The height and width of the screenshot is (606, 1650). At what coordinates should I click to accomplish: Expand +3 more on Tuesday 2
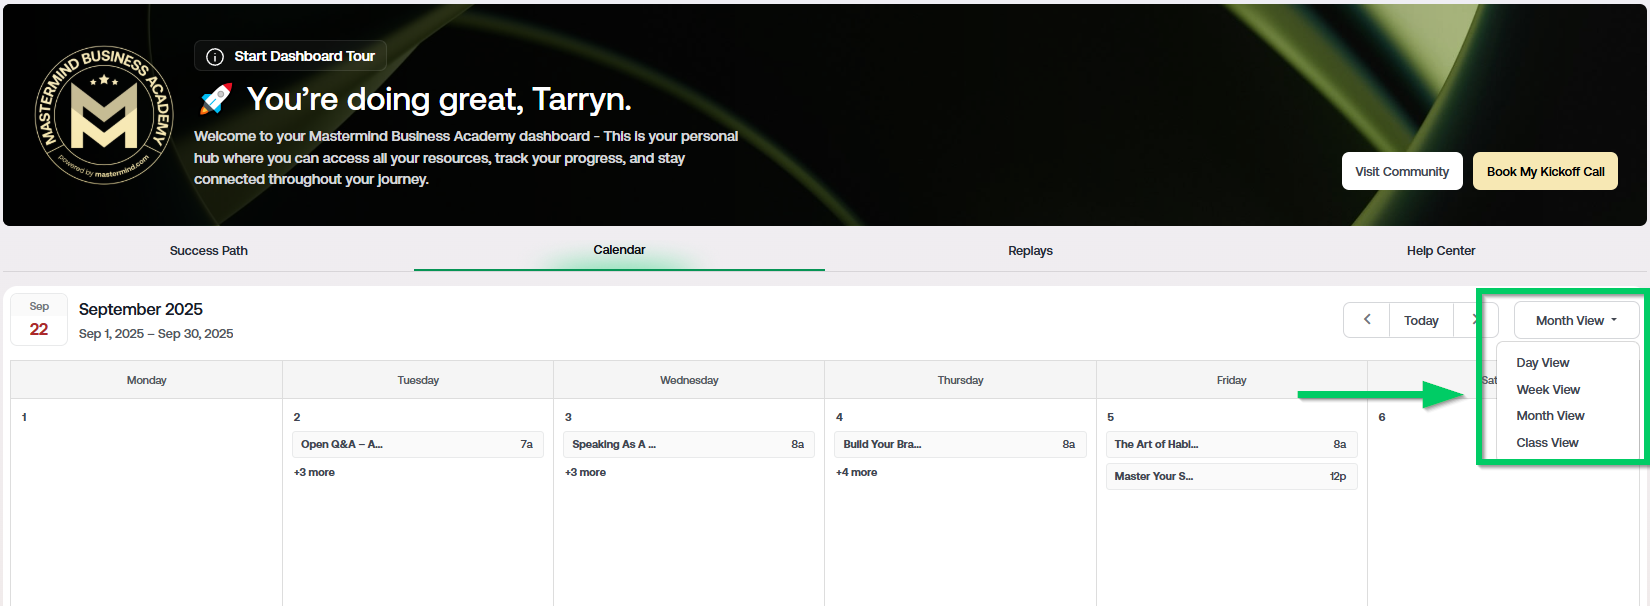point(314,472)
